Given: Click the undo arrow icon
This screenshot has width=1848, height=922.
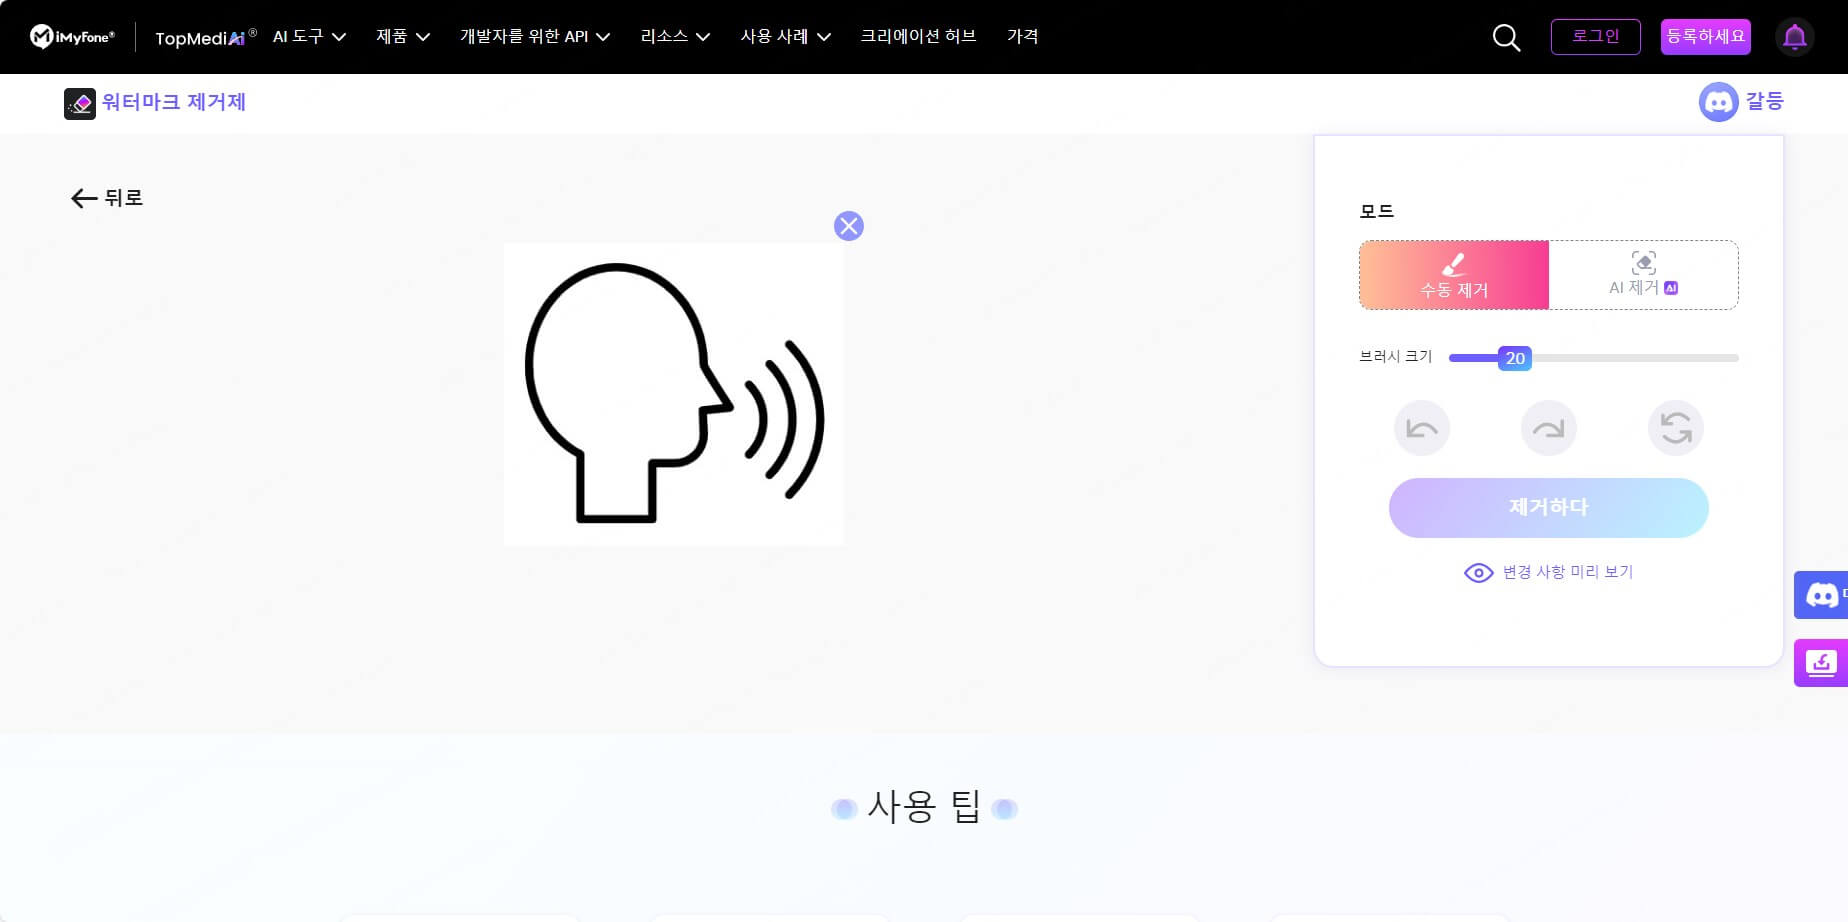Looking at the screenshot, I should point(1422,428).
